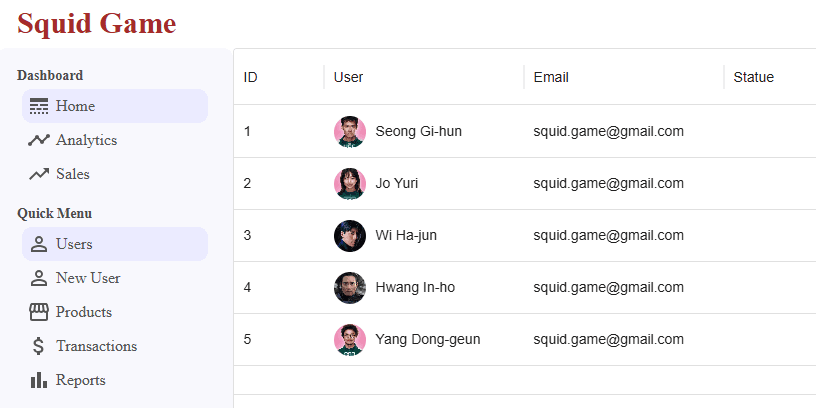Viewport: 816px width, 408px height.
Task: Select Users in the Quick Menu
Action: (x=115, y=244)
